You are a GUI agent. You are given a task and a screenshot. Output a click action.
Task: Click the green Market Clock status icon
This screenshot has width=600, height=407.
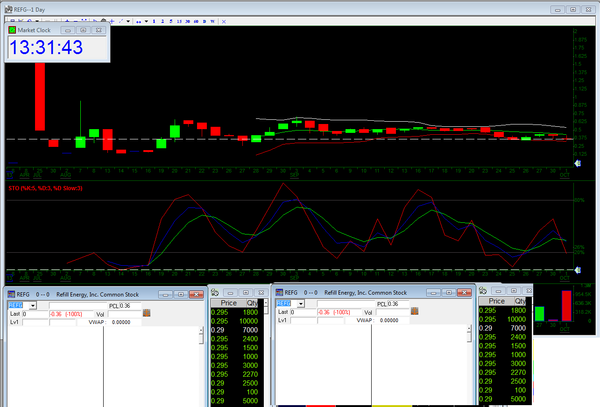pyautogui.click(x=13, y=30)
